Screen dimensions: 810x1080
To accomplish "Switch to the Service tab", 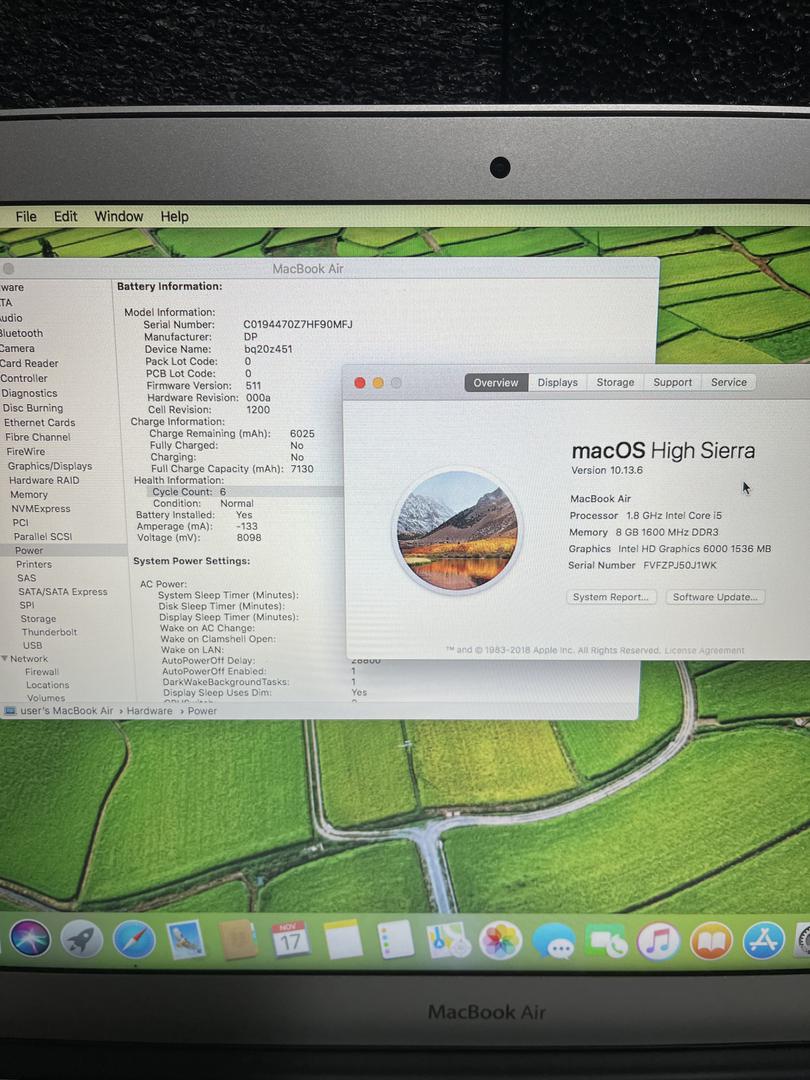I will point(729,382).
